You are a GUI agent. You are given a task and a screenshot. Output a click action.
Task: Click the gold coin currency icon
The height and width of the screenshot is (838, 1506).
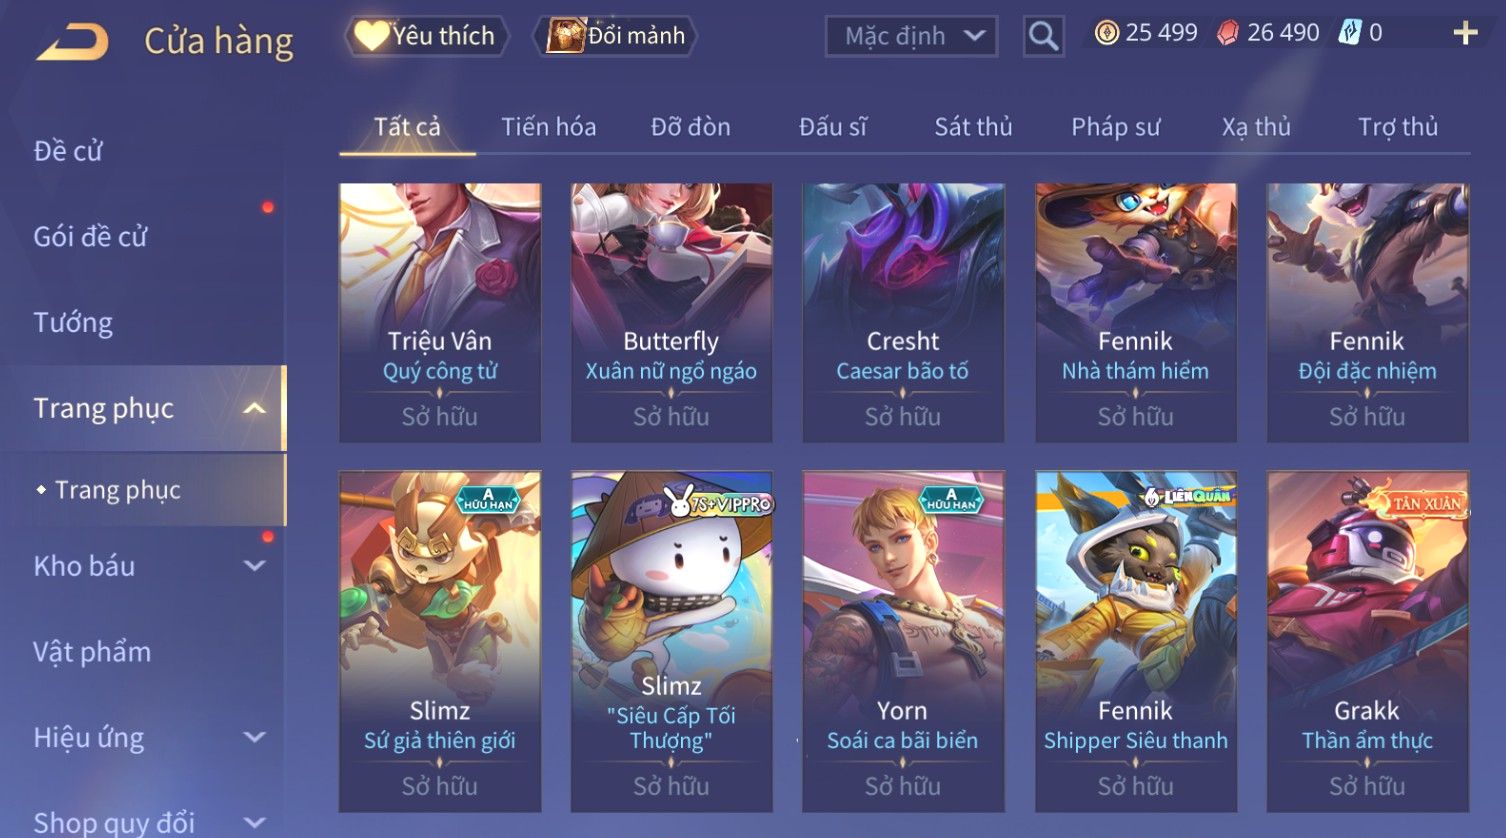1106,33
